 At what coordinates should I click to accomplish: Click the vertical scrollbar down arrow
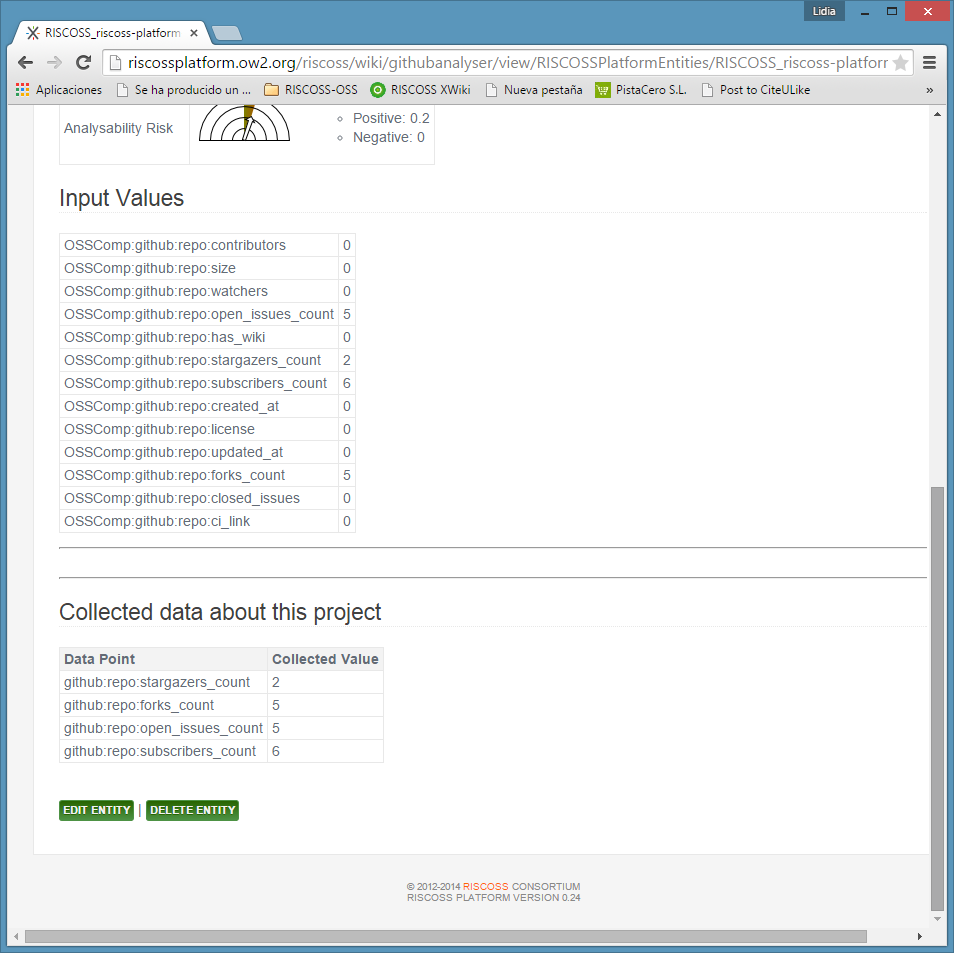pos(937,918)
